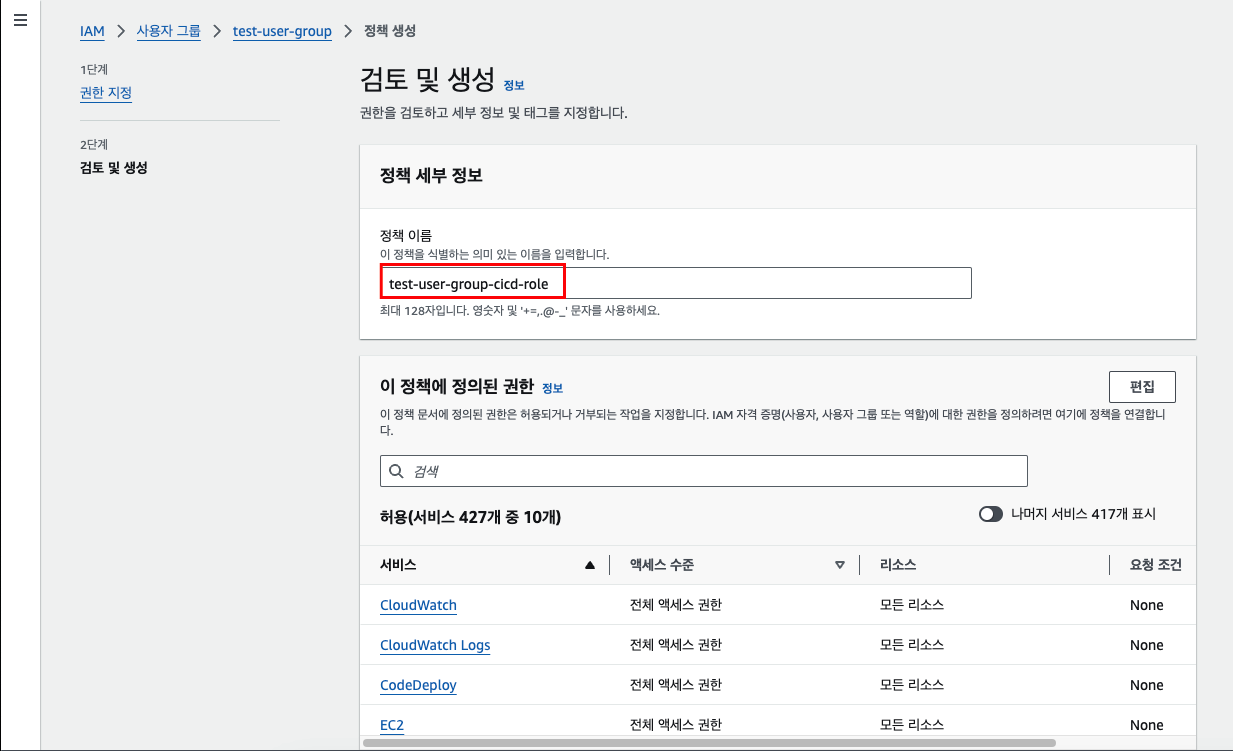The width and height of the screenshot is (1233, 751).
Task: Click the 리소스 column header
Action: (x=898, y=565)
